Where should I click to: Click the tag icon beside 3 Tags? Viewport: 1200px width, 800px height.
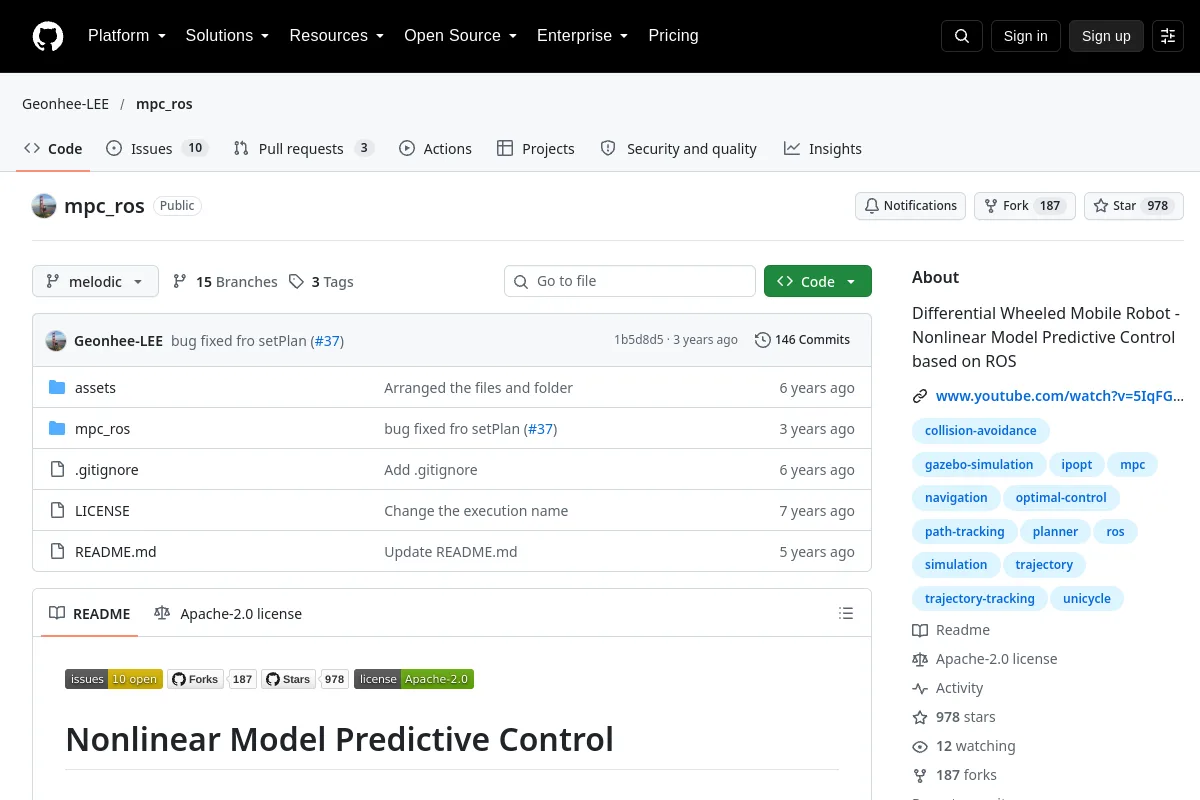click(x=296, y=282)
